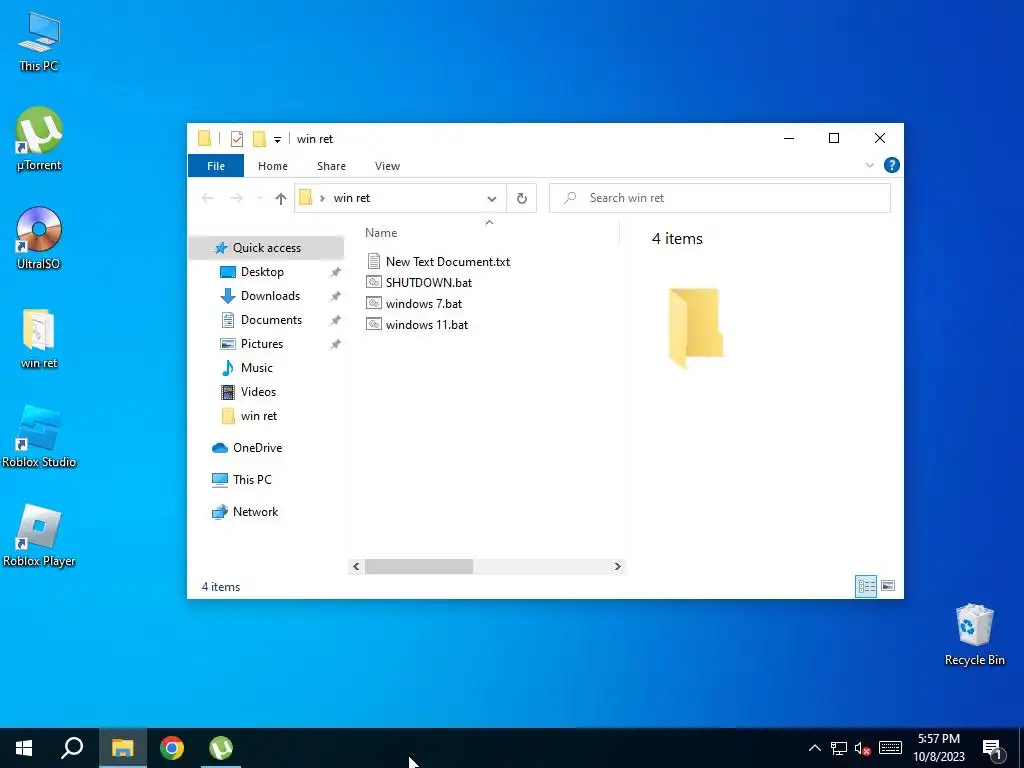This screenshot has width=1024, height=768.
Task: Click the Back navigation arrow
Action: pyautogui.click(x=208, y=198)
